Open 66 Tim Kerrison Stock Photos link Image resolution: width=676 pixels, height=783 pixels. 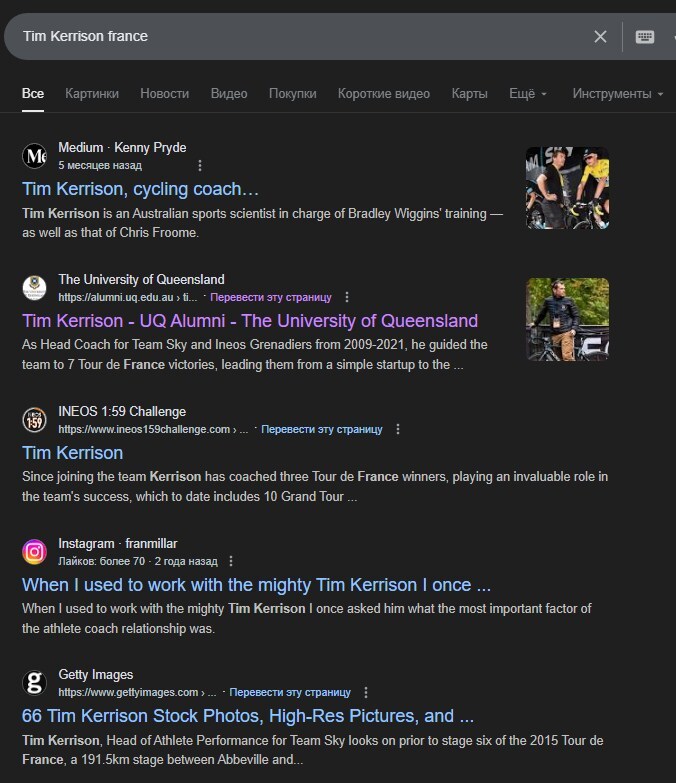point(247,716)
